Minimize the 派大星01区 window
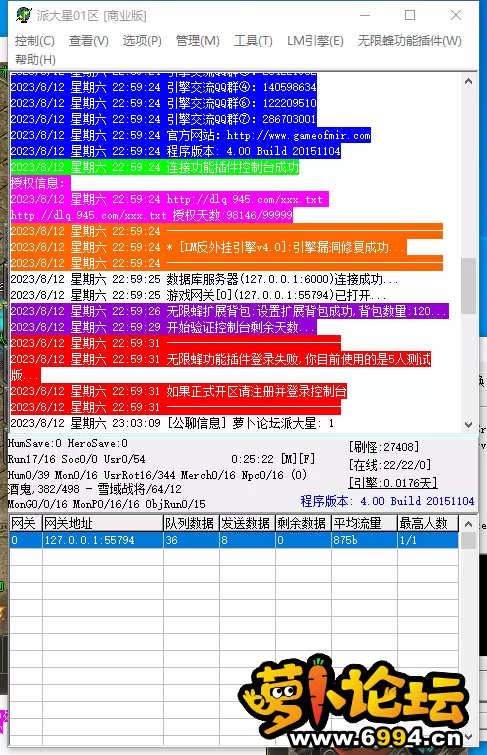The height and width of the screenshot is (755, 487). coord(365,15)
